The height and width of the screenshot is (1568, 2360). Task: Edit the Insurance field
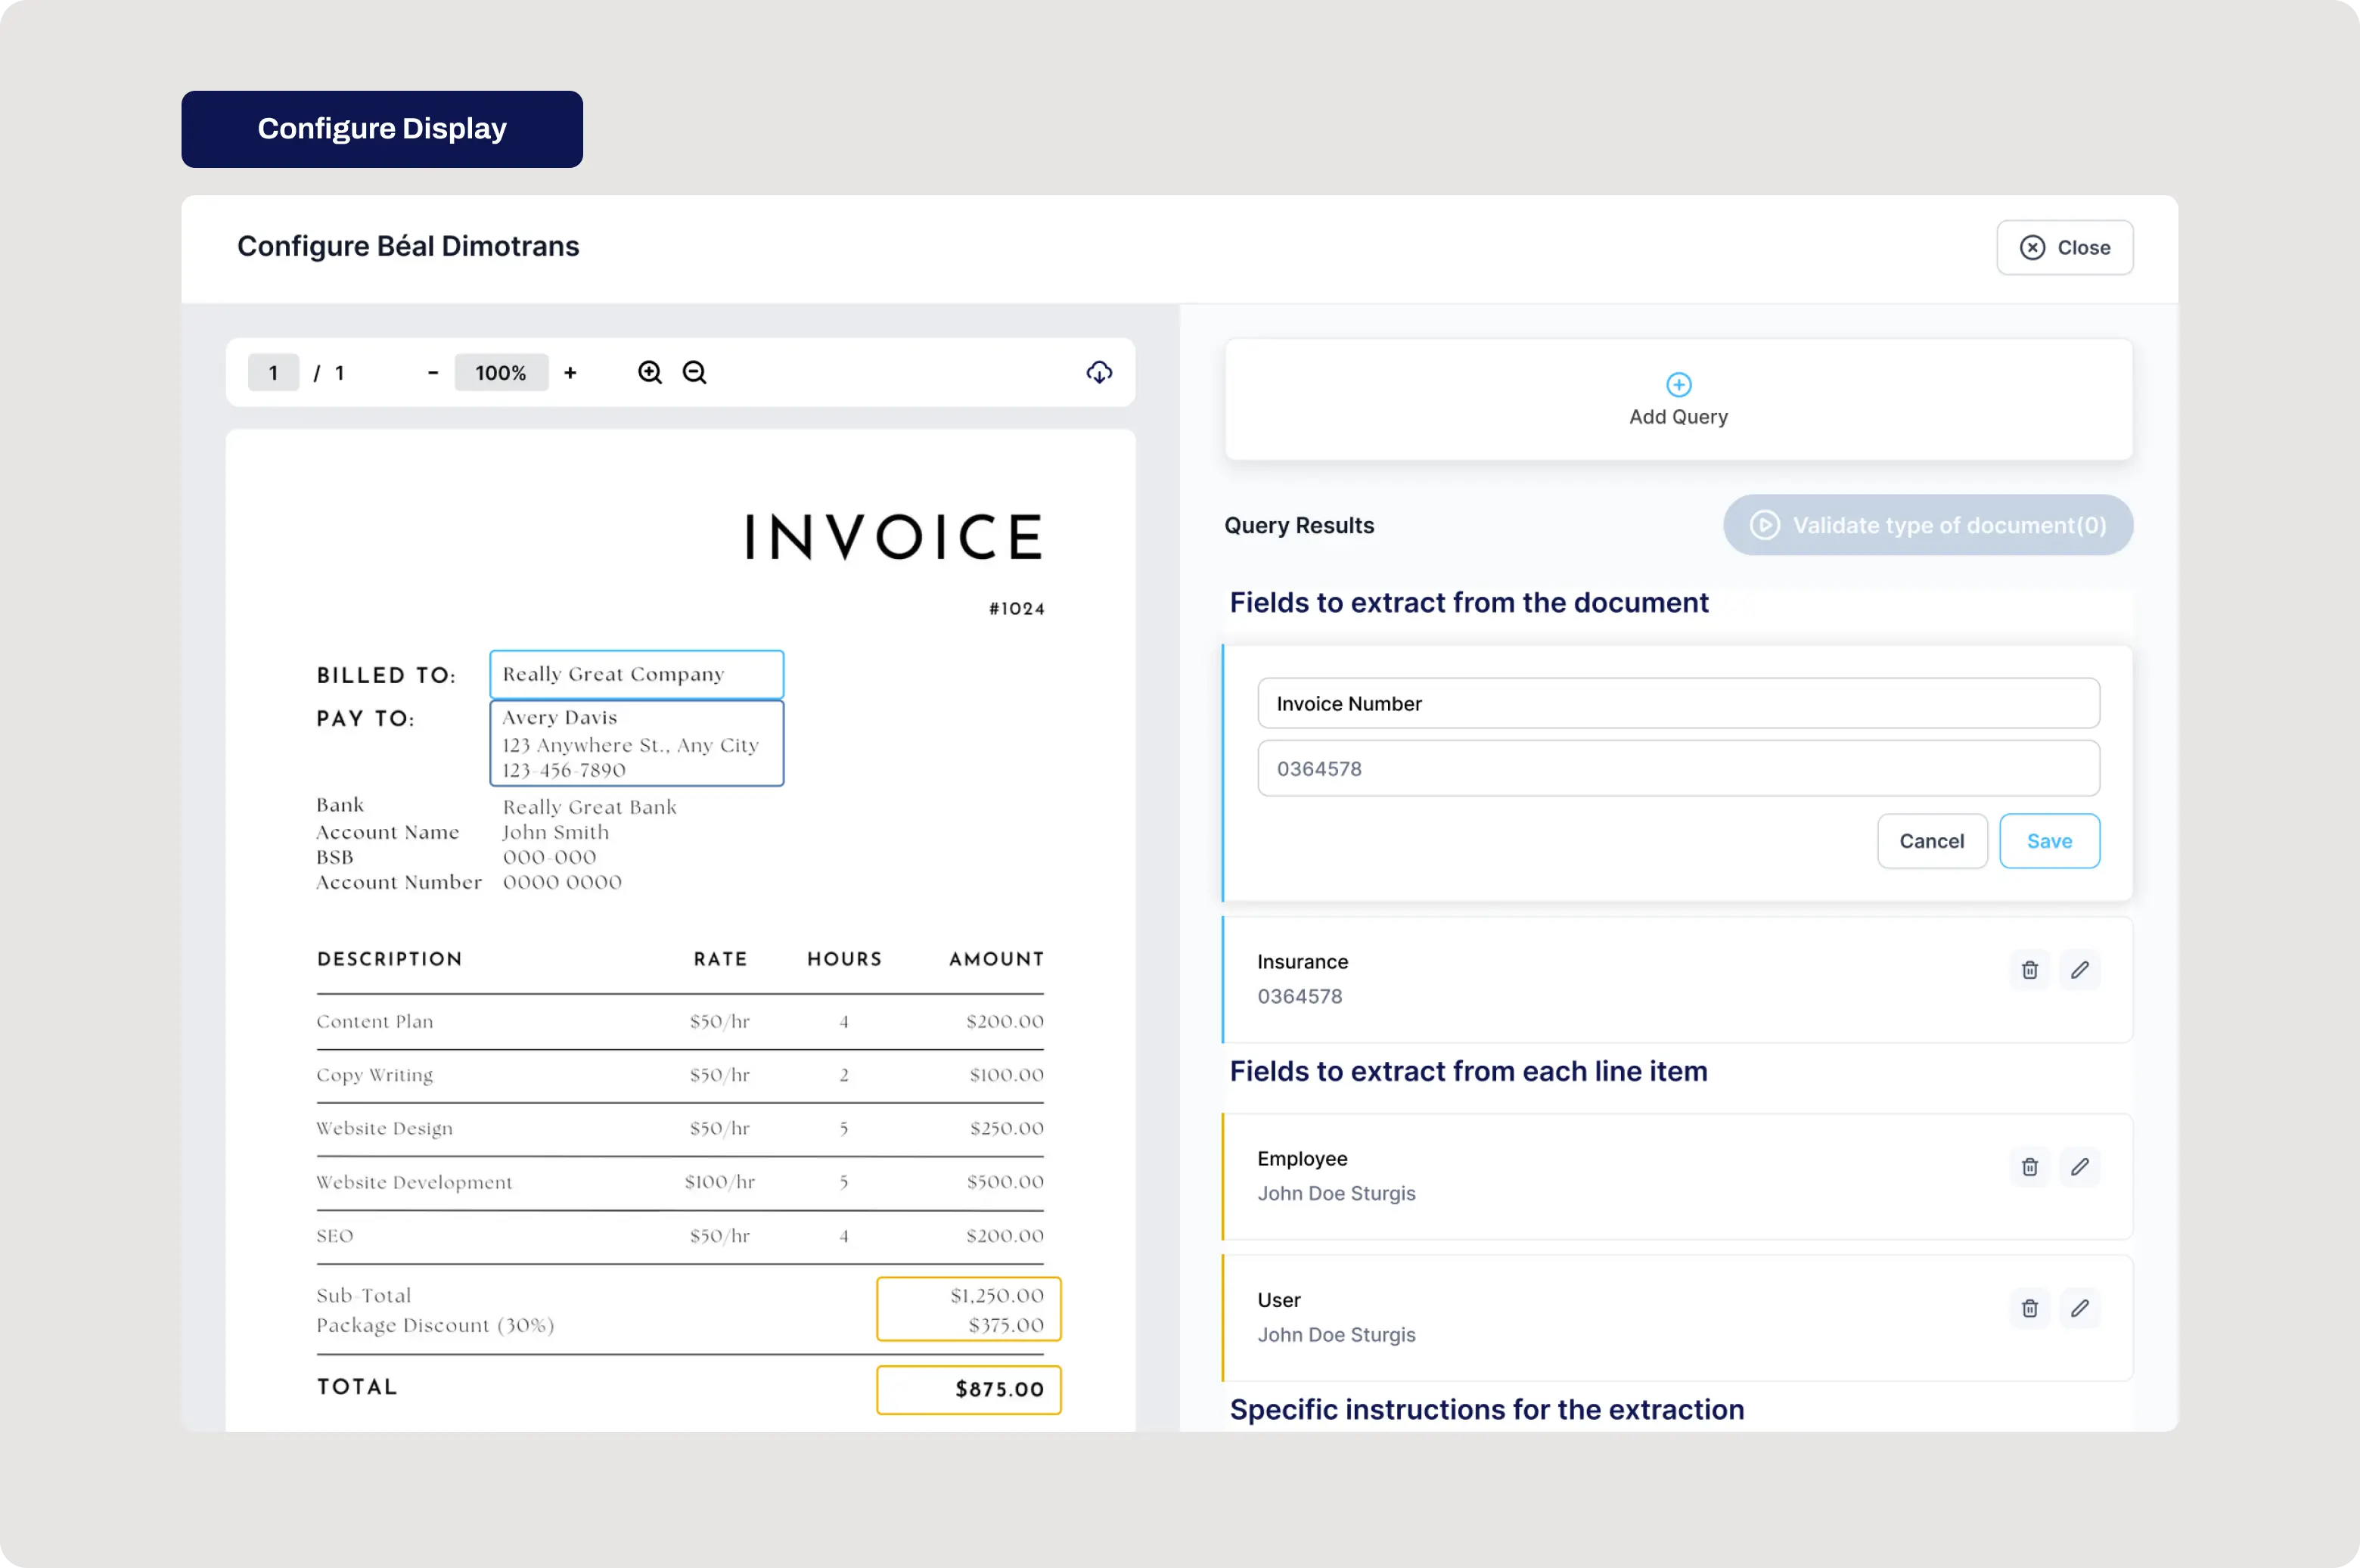pos(2079,970)
